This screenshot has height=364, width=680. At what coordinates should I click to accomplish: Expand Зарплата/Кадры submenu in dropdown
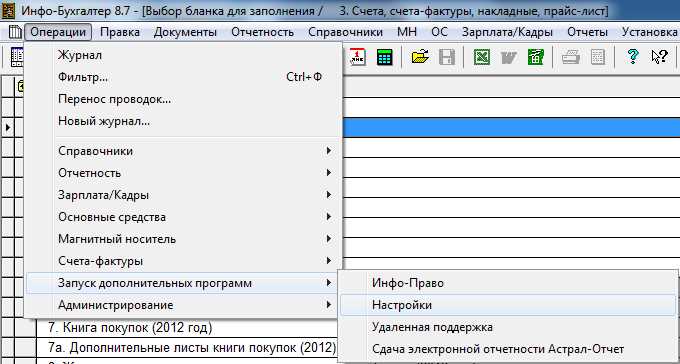click(184, 195)
